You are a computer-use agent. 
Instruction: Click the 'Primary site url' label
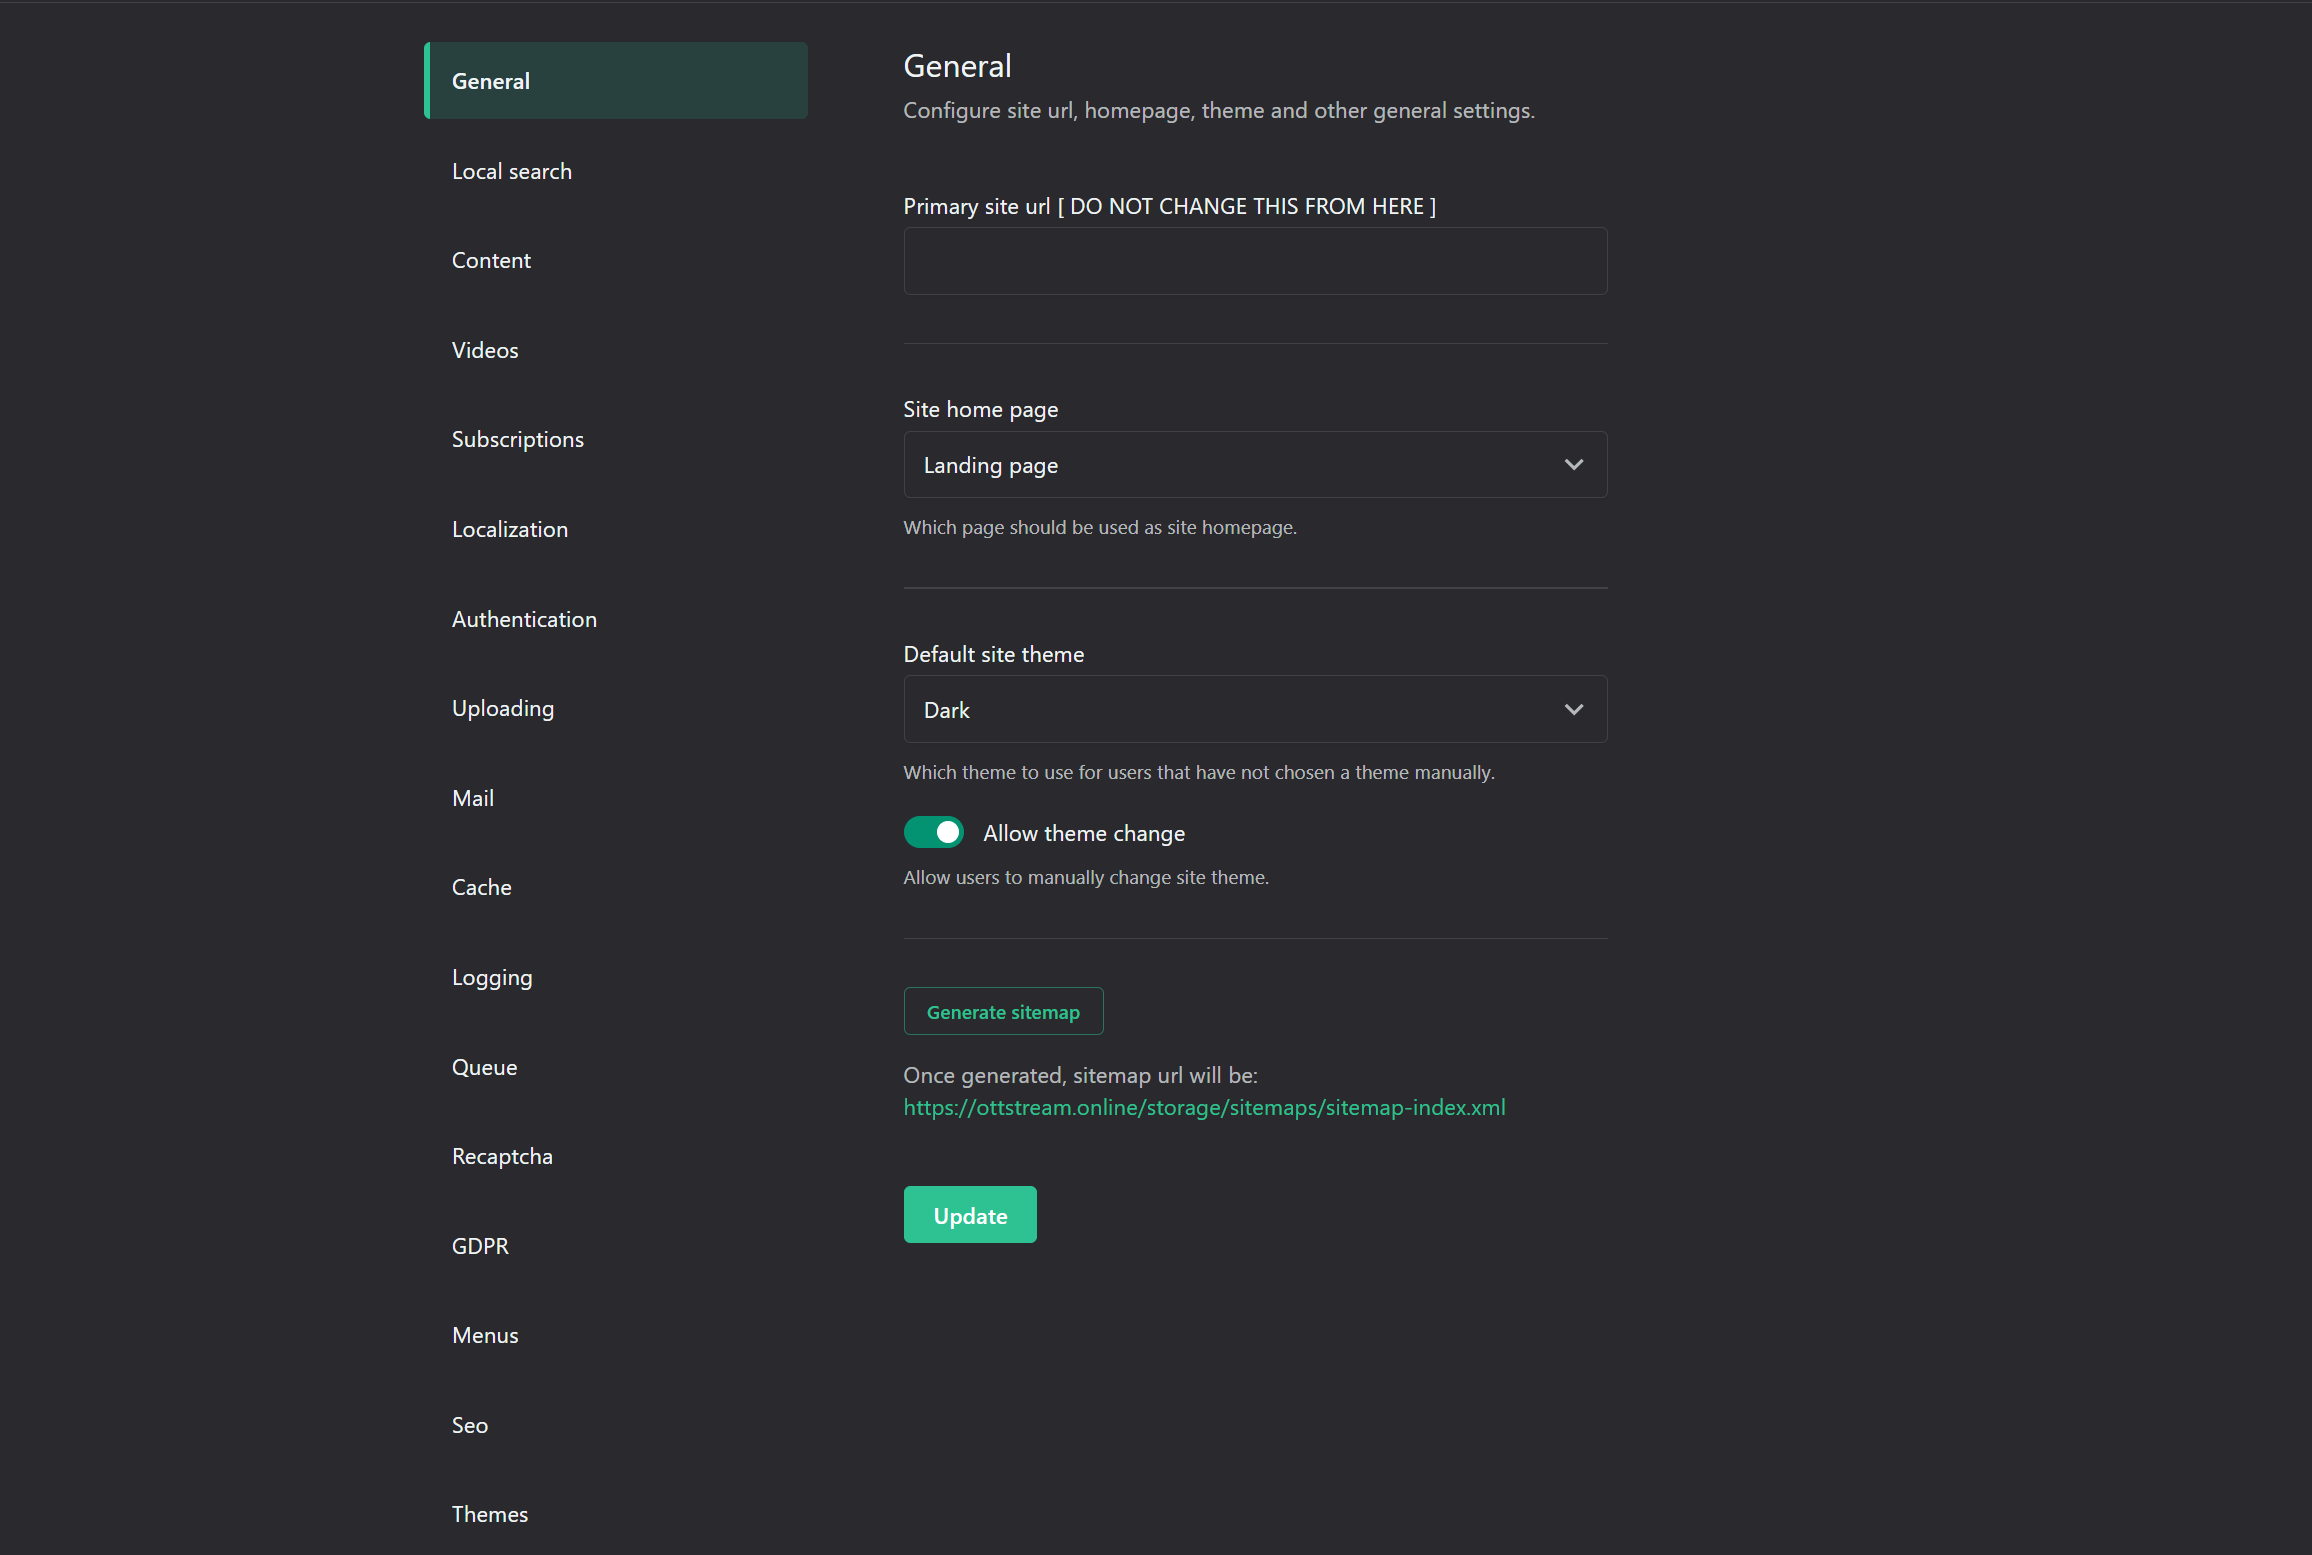1169,206
